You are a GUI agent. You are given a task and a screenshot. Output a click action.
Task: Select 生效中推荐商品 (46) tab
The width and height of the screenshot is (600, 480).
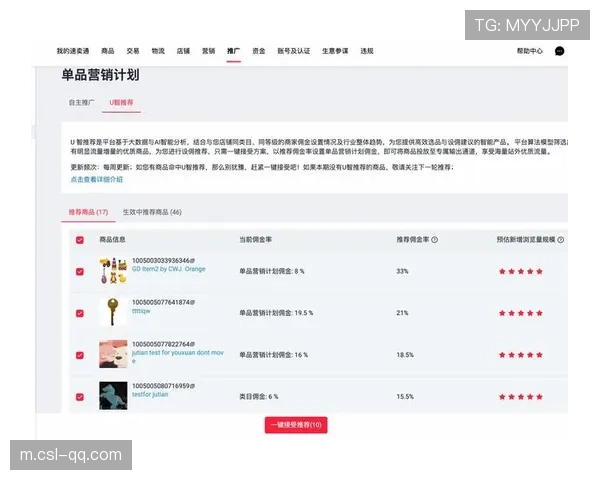152,212
